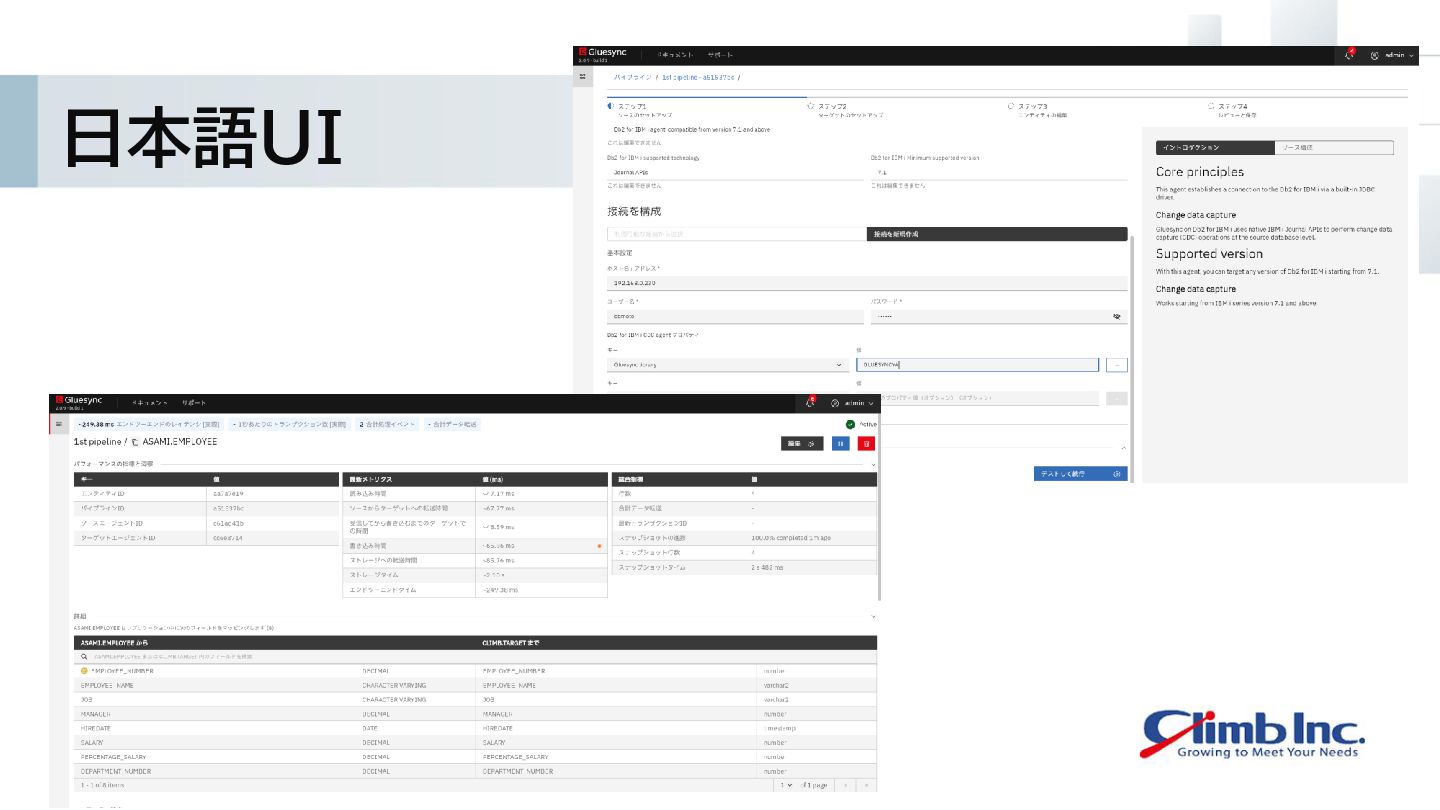Open documentation menu in pipeline setup window
This screenshot has height=810, width=1440.
[x=675, y=55]
